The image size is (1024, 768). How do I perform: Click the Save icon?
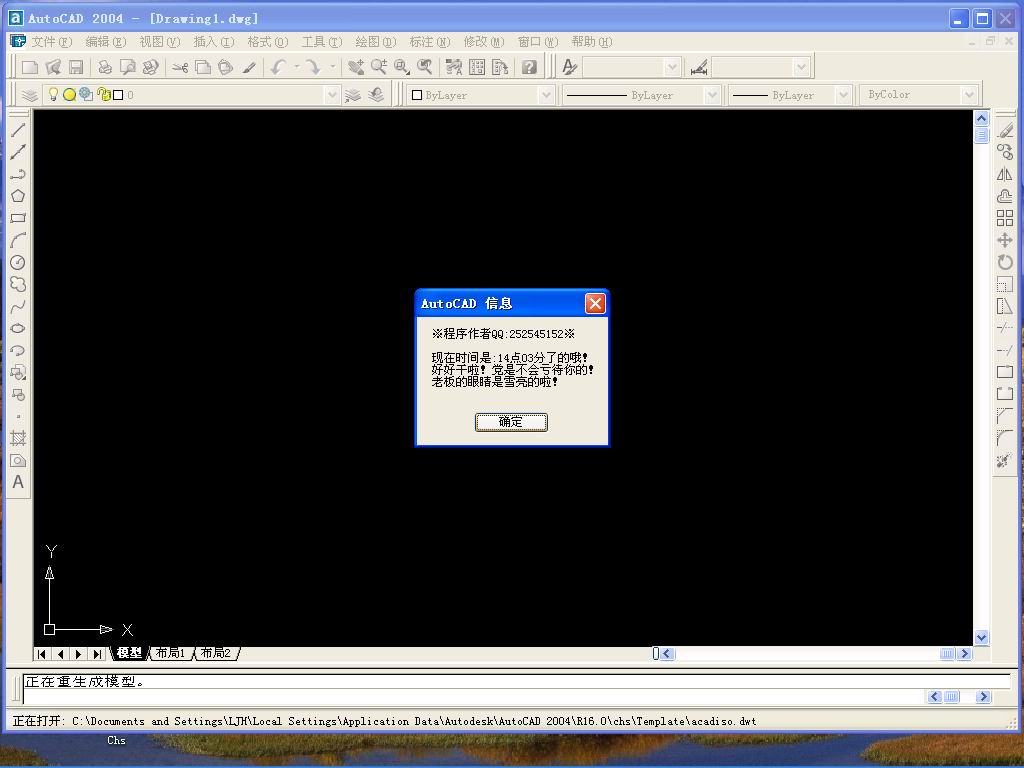pyautogui.click(x=76, y=67)
